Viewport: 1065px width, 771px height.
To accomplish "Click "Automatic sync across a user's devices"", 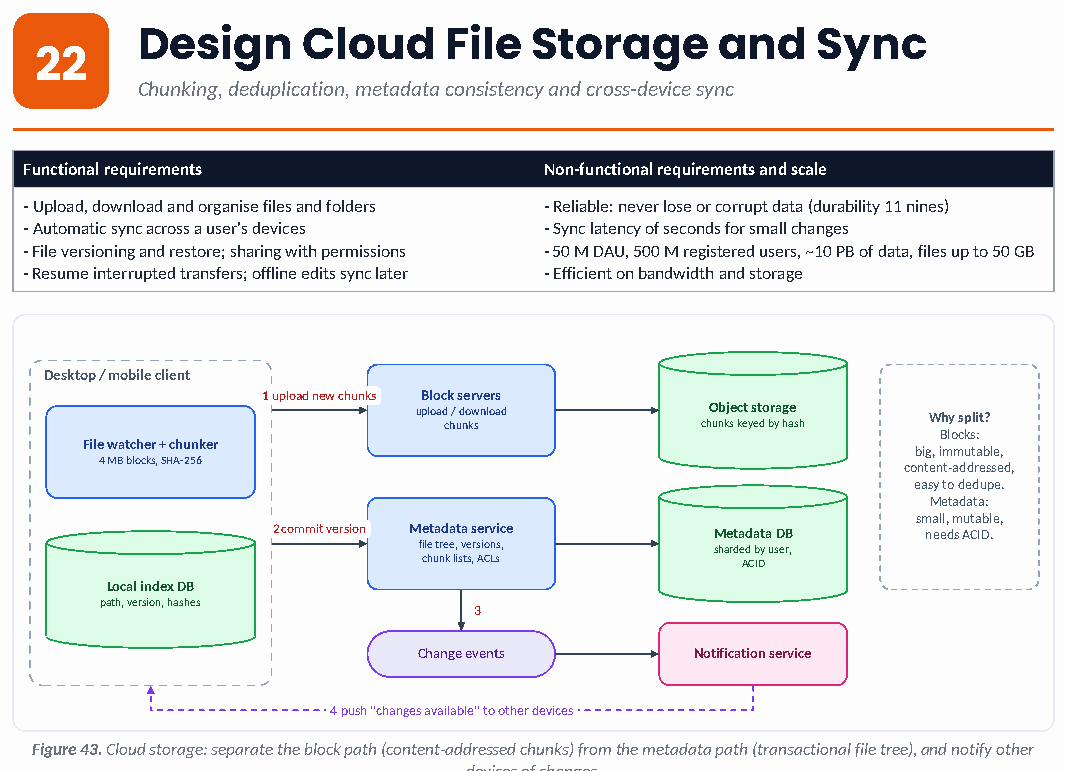I will tap(165, 229).
